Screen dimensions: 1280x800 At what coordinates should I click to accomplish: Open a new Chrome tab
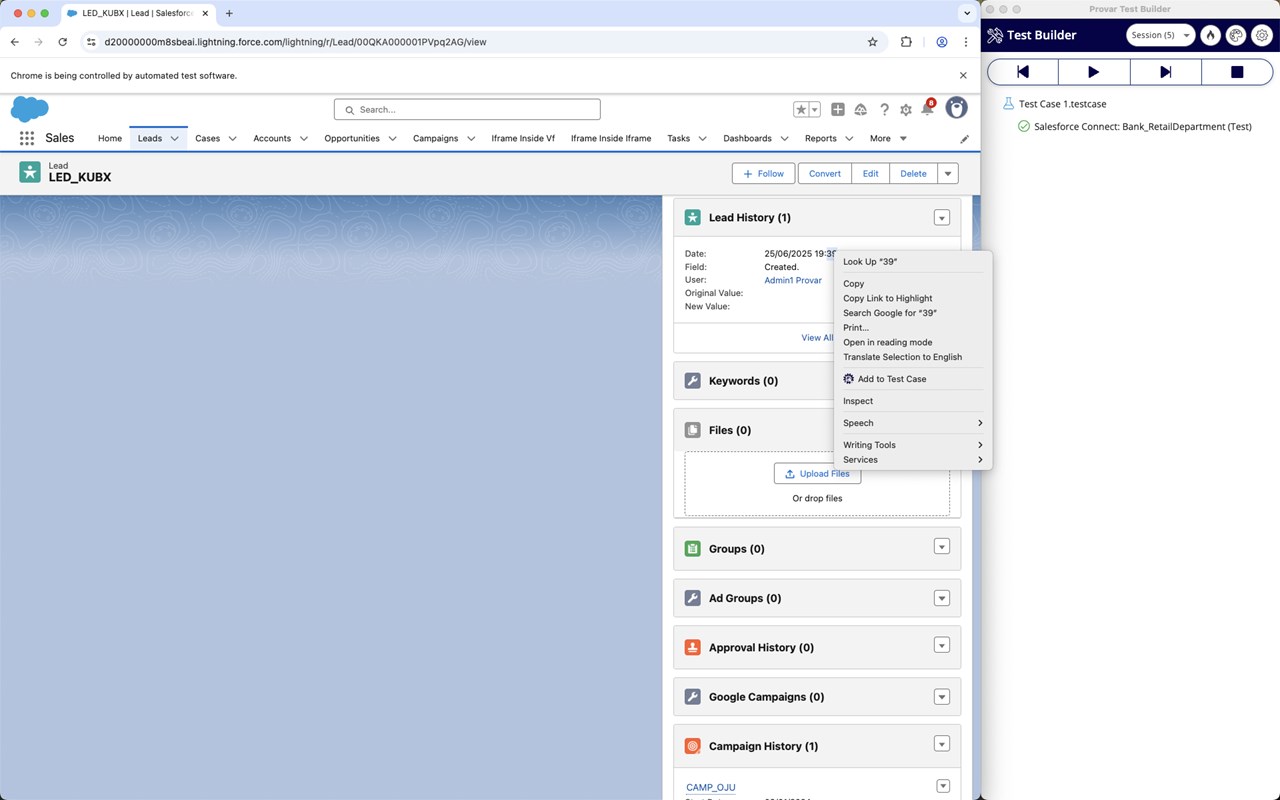[229, 14]
